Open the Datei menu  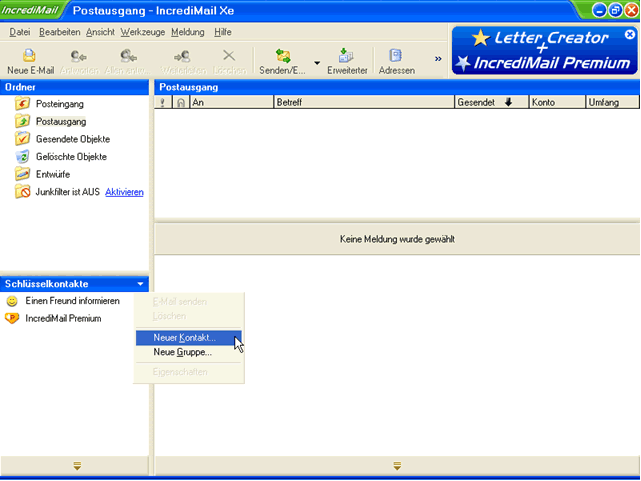tap(20, 32)
